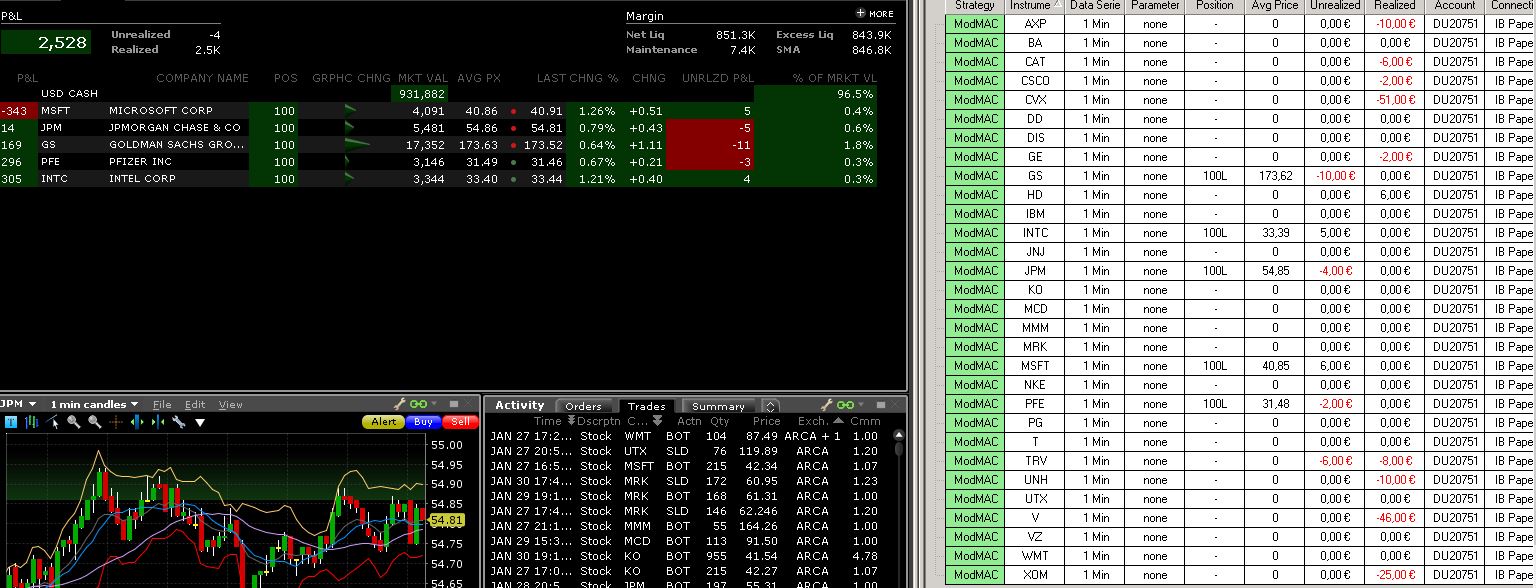The height and width of the screenshot is (588, 1536).
Task: Click the ModMAC strategy cell for AXP
Action: [x=976, y=24]
